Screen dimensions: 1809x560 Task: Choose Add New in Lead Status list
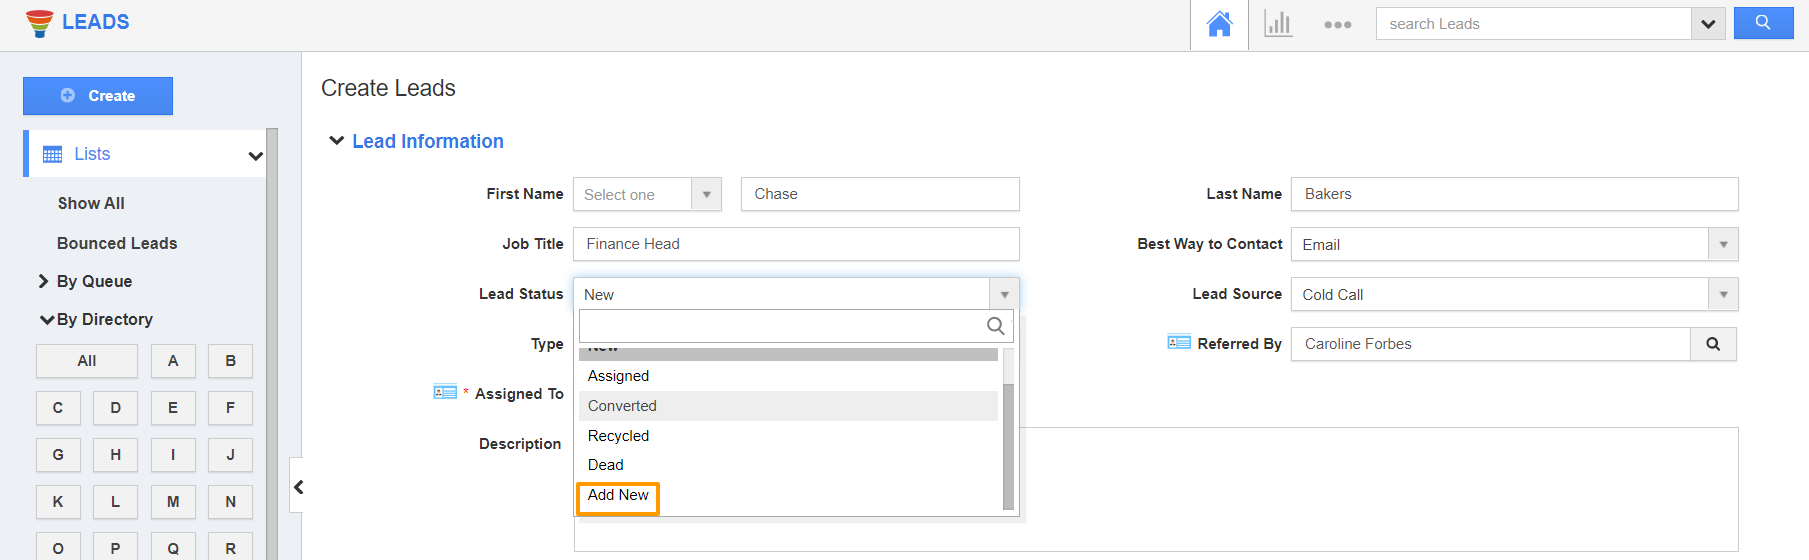(618, 495)
